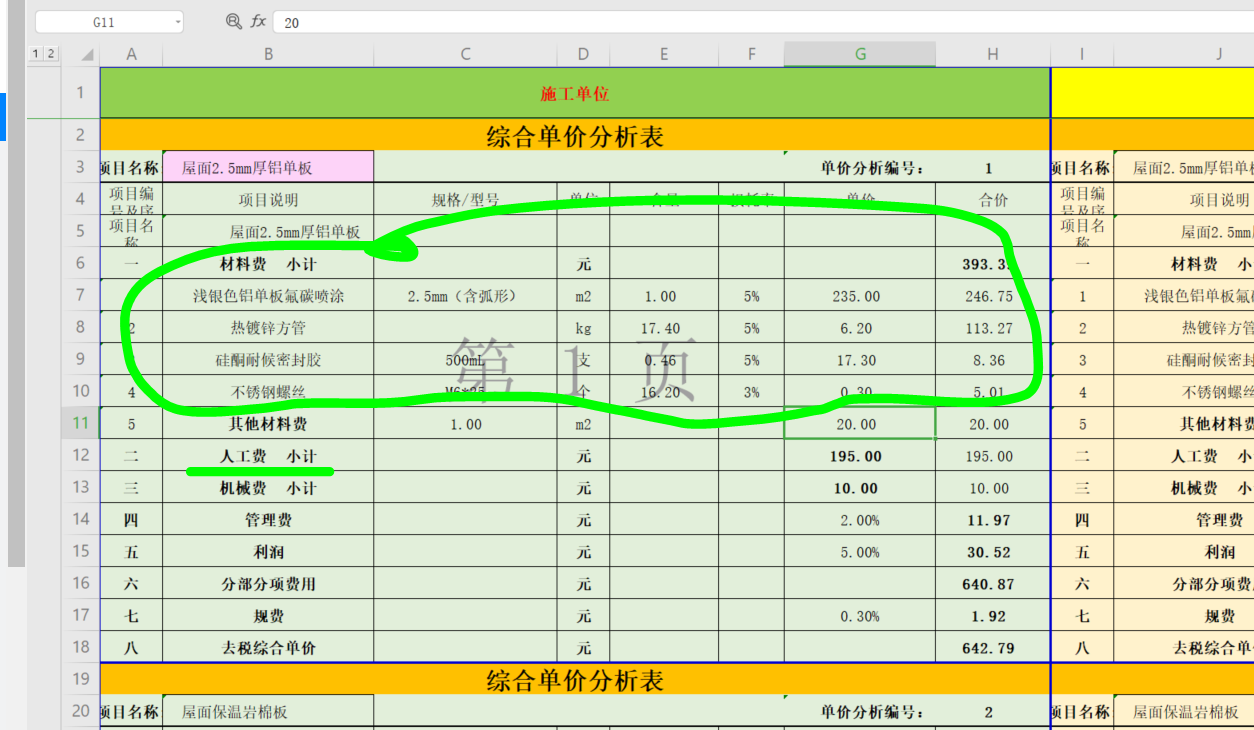Select row 11 header

(x=81, y=423)
